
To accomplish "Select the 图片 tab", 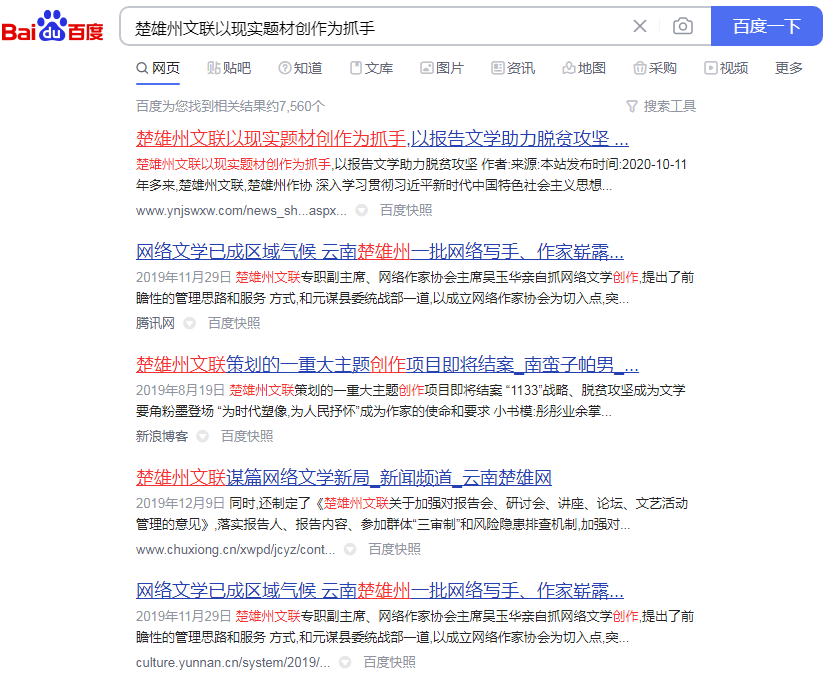I will (x=442, y=68).
